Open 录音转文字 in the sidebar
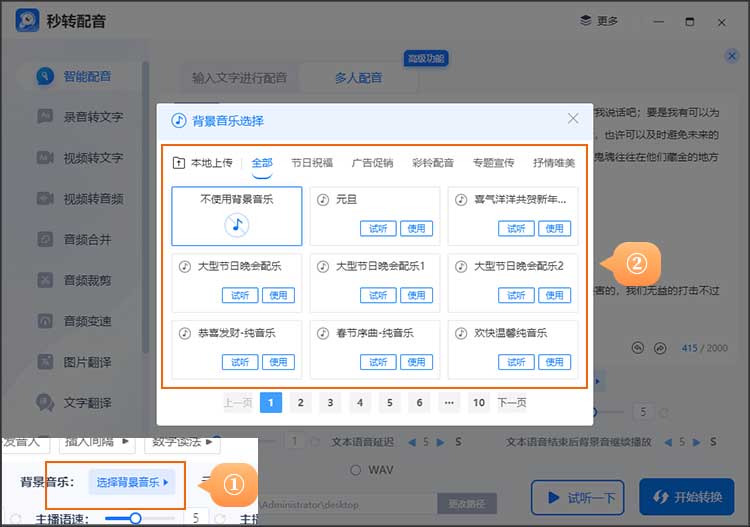The image size is (750, 527). (x=80, y=117)
